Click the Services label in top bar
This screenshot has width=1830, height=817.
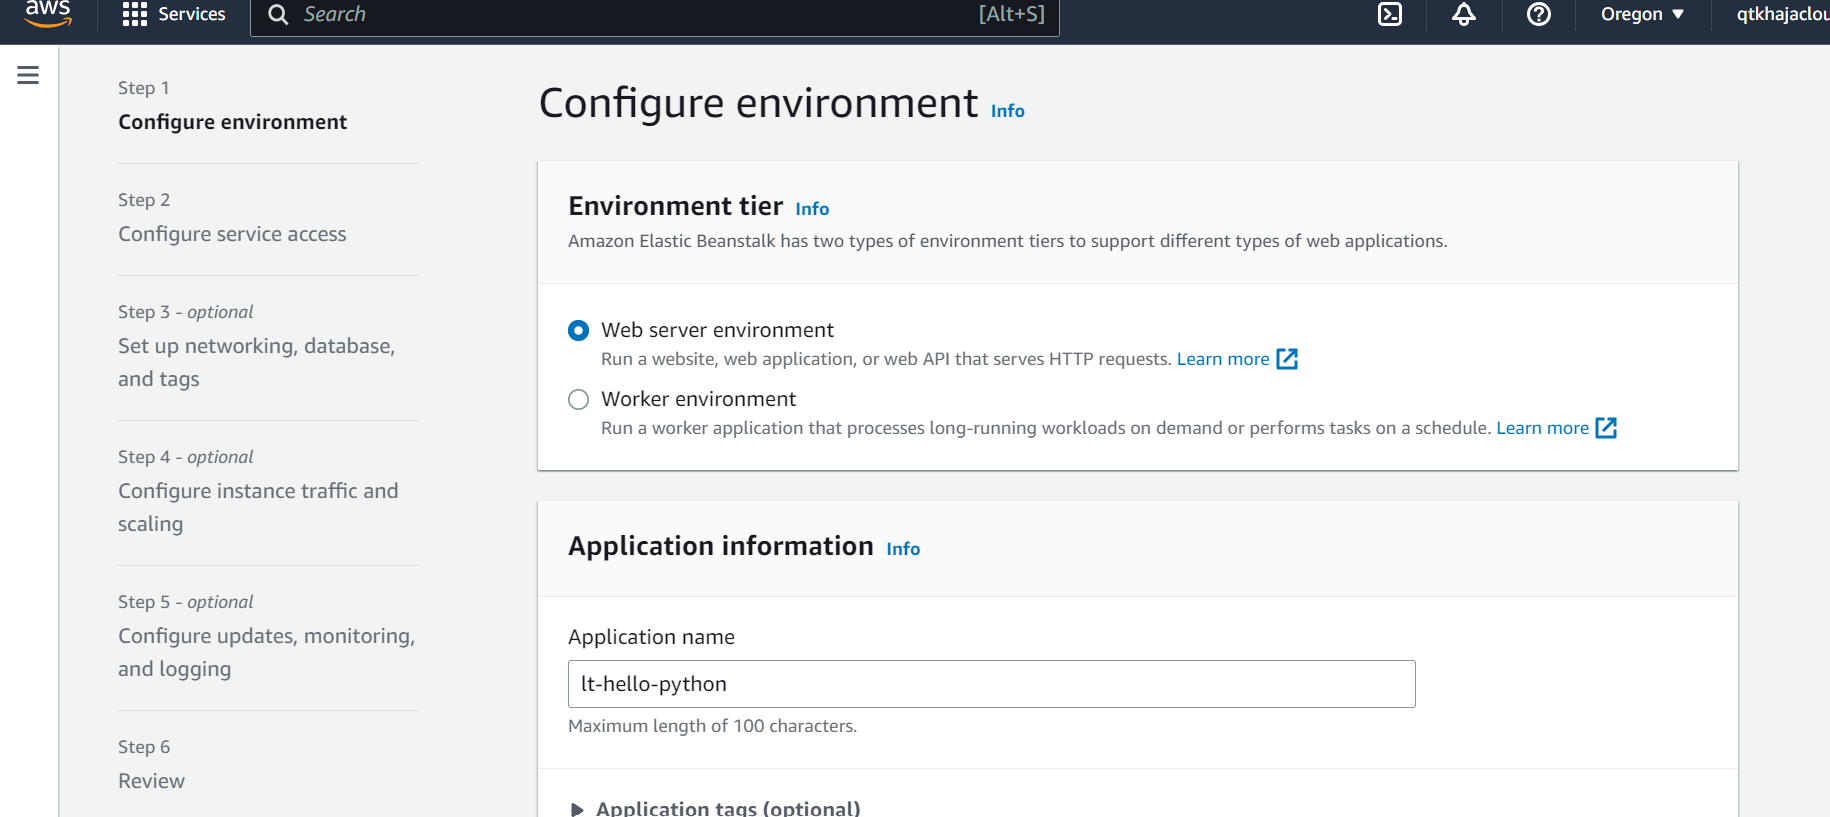click(x=192, y=14)
